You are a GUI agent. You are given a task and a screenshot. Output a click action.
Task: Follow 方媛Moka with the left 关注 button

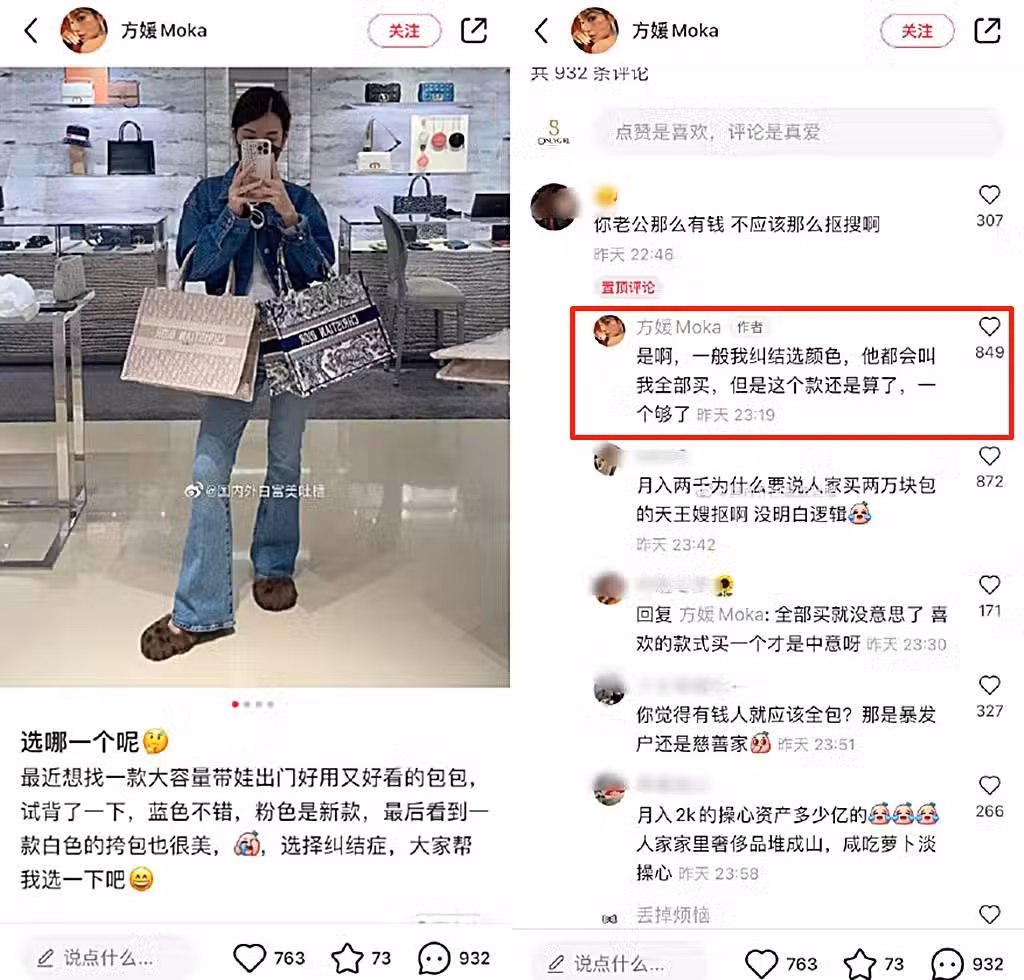tap(404, 31)
